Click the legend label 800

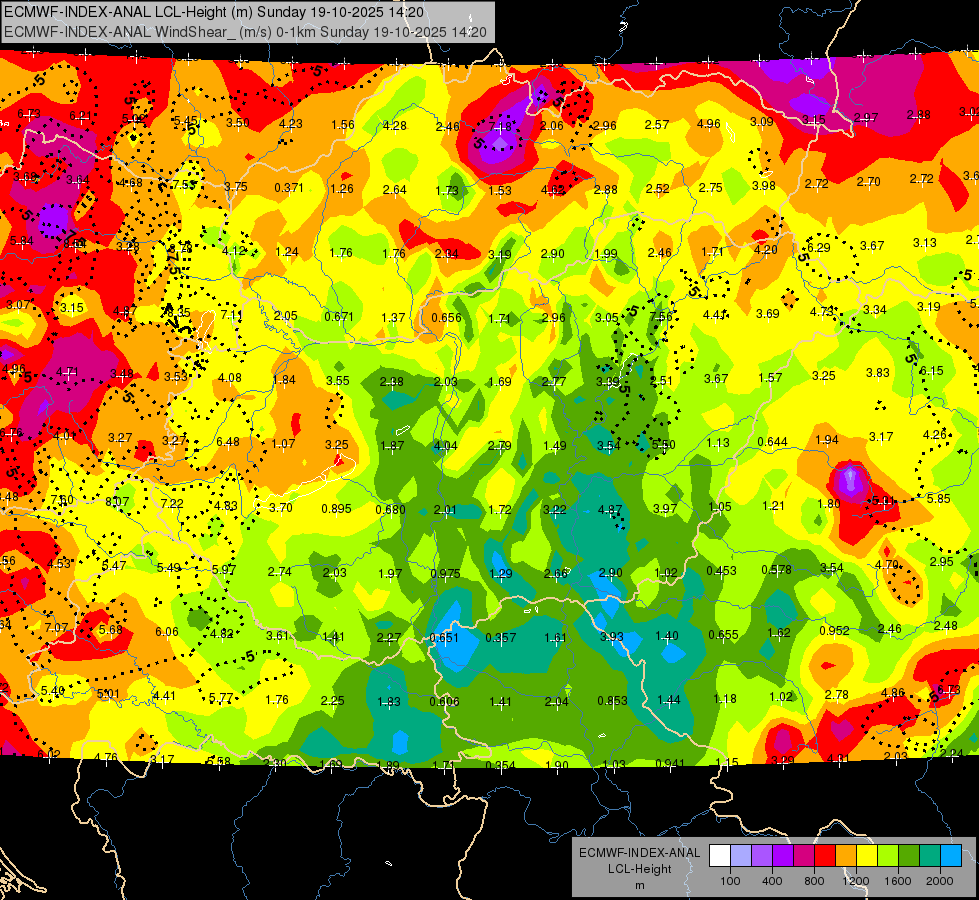click(x=814, y=881)
